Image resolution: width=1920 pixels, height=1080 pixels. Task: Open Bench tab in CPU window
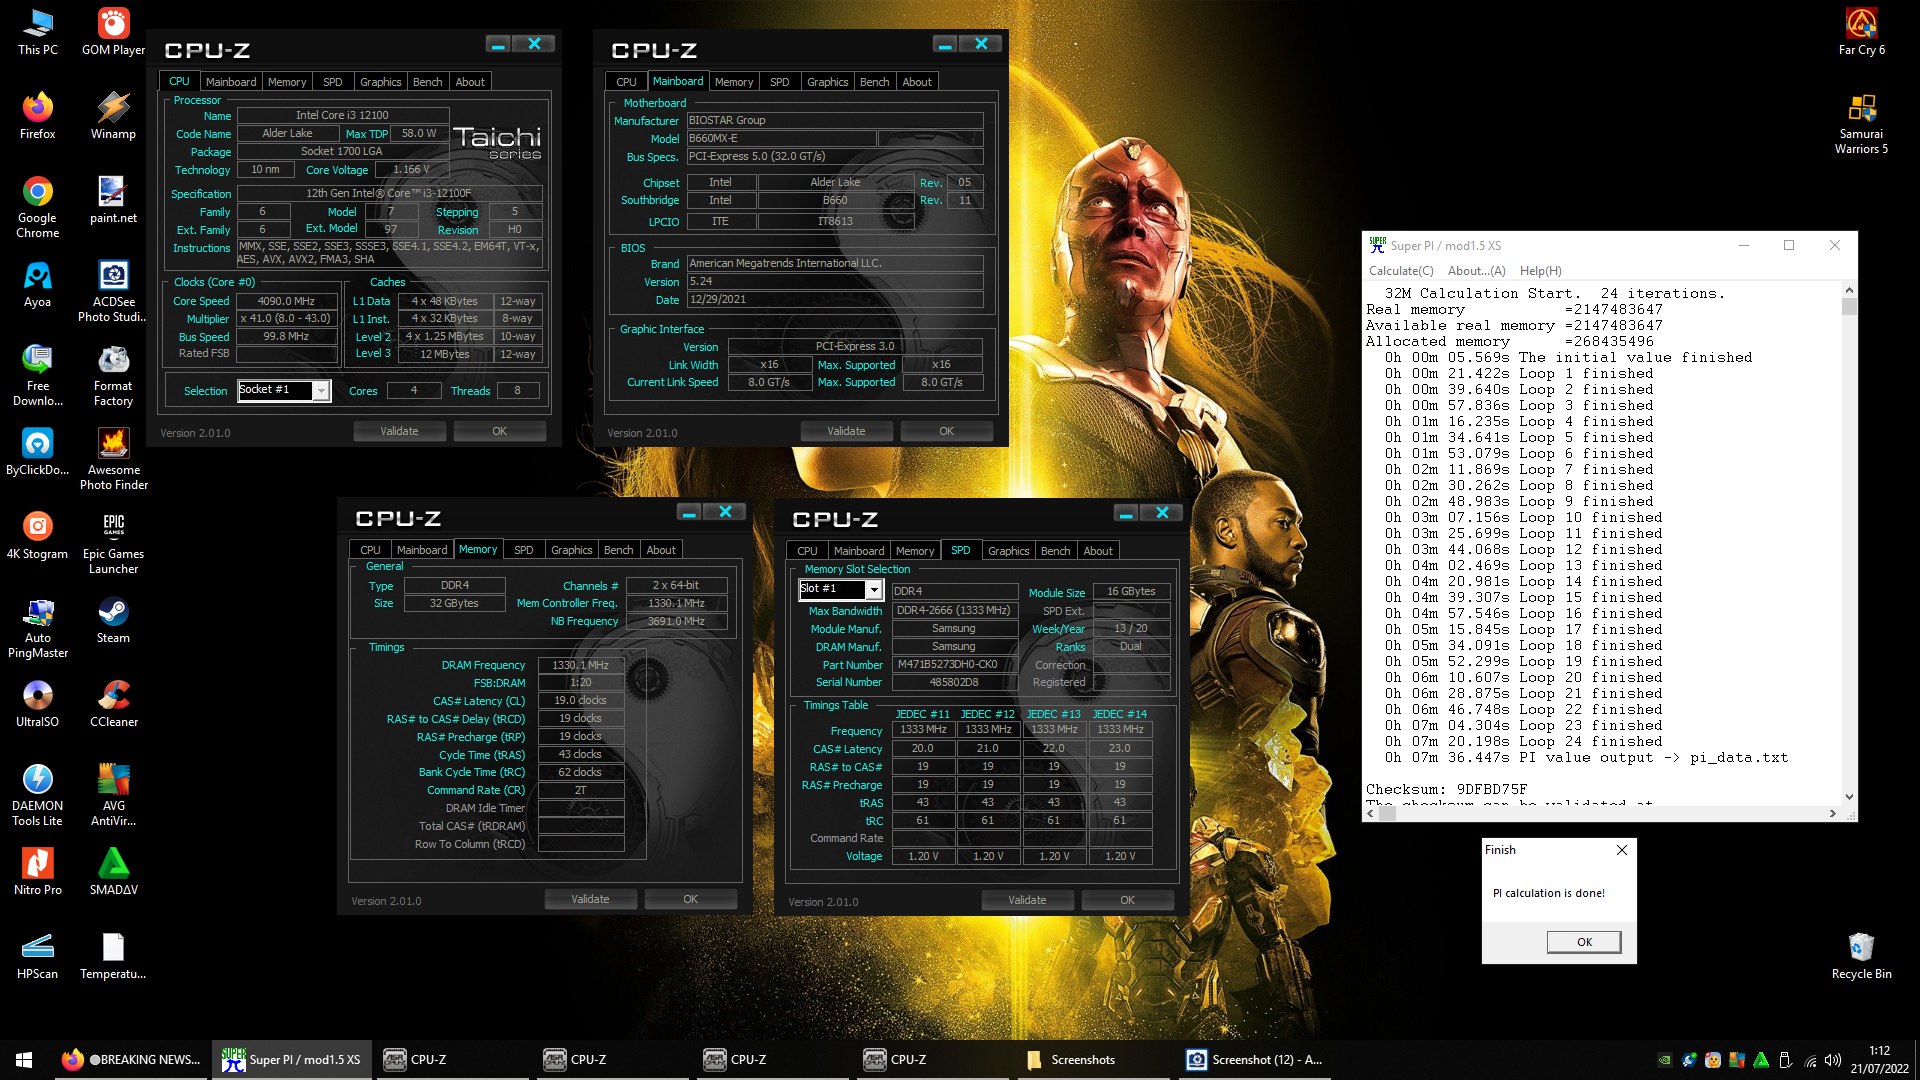click(427, 82)
